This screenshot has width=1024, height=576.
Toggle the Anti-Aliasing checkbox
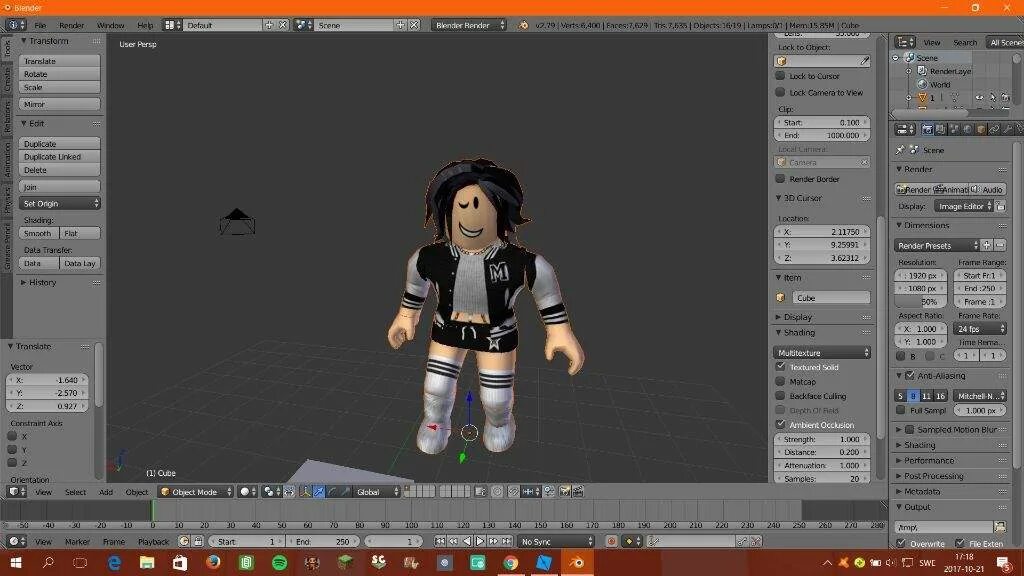pos(910,376)
